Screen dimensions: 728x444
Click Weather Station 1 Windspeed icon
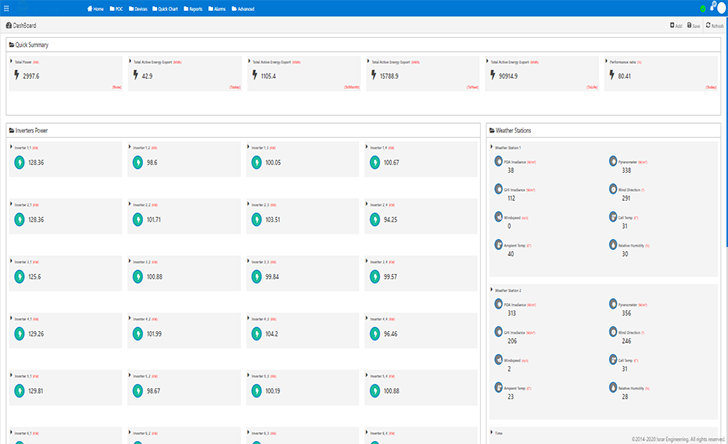pos(498,216)
